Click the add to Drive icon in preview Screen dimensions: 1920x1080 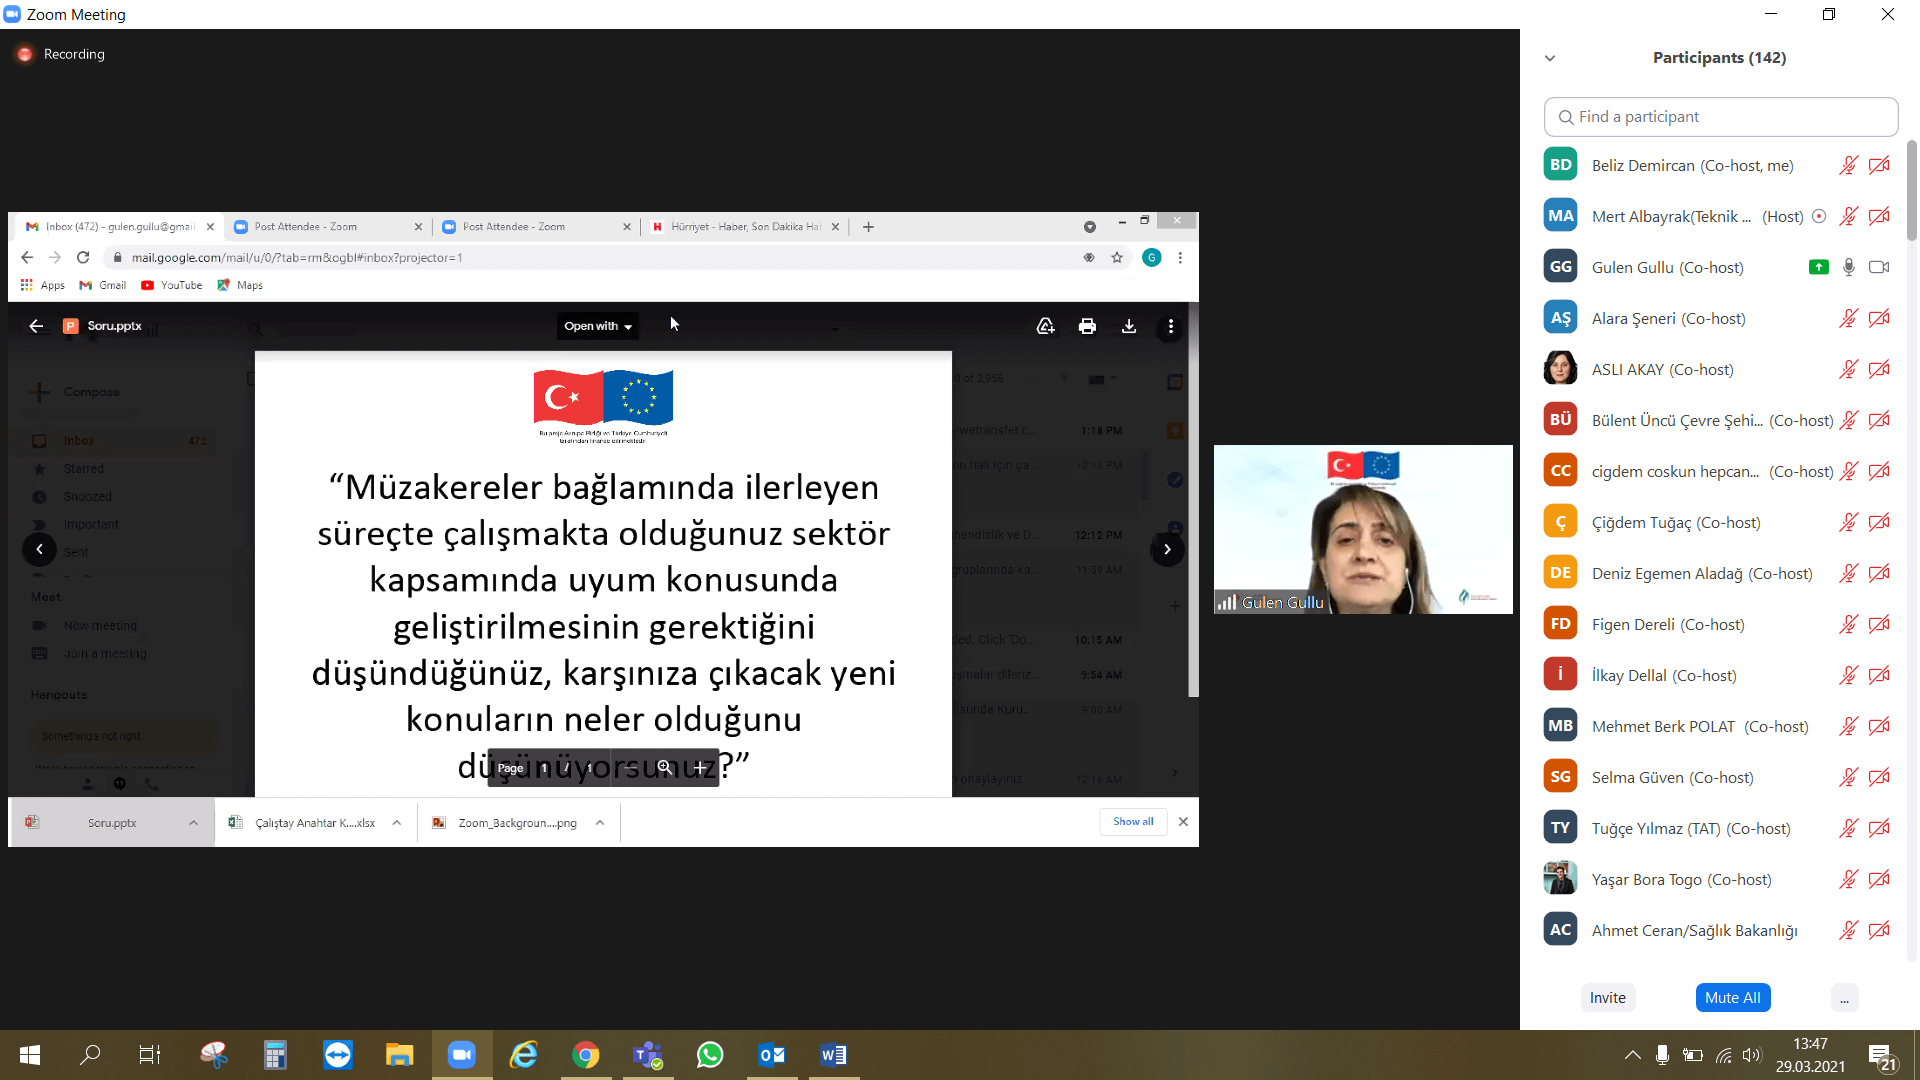click(1045, 326)
